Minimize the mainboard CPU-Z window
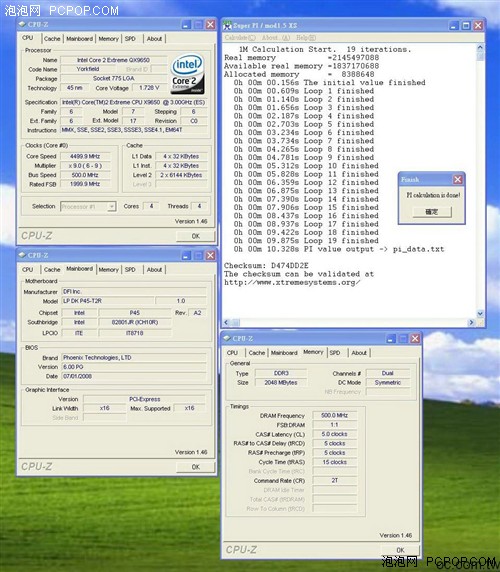Viewport: 500px width, 572px height. pos(186,255)
